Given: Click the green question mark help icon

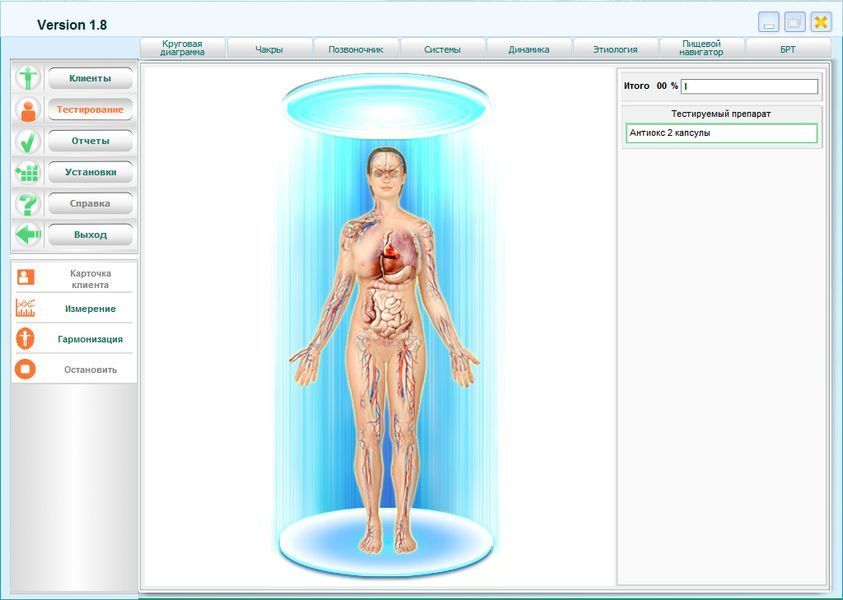Looking at the screenshot, I should (28, 203).
